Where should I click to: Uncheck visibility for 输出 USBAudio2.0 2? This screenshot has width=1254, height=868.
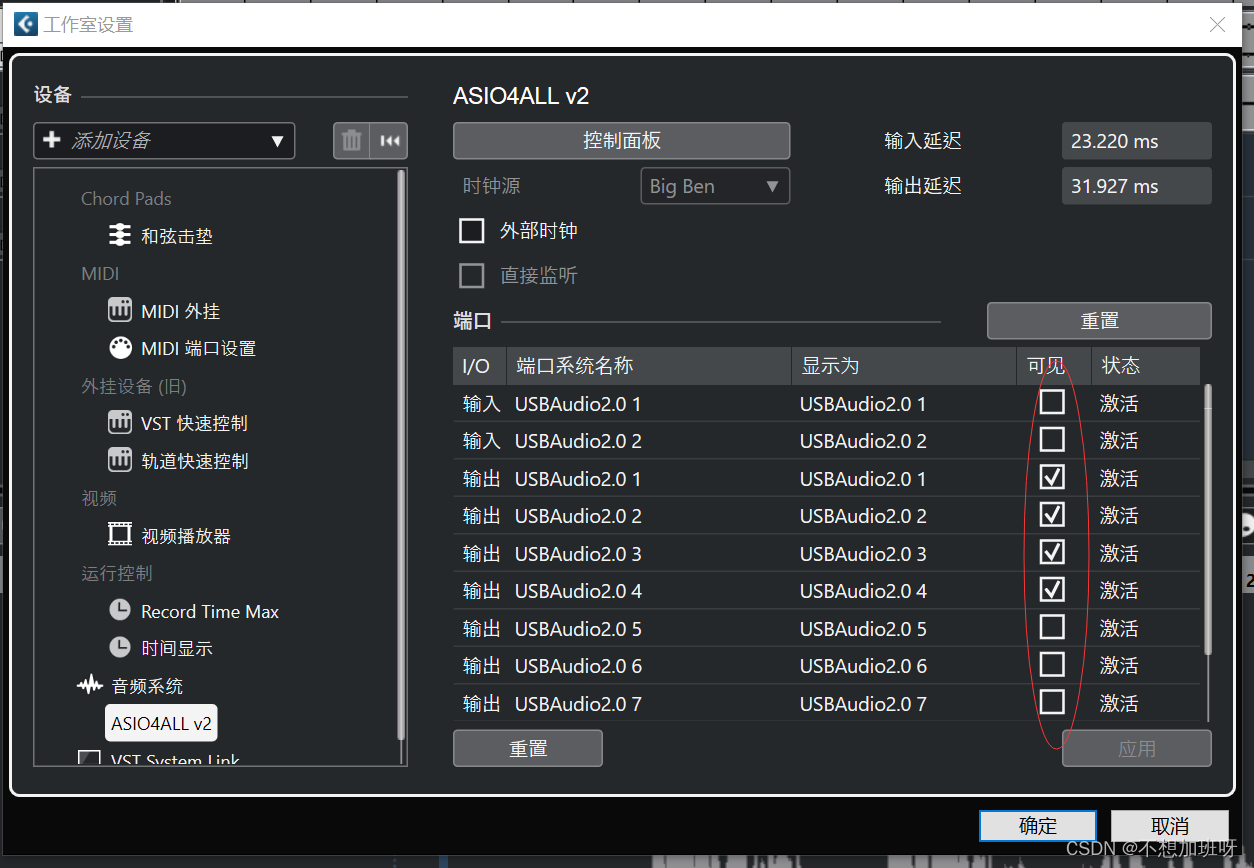click(x=1052, y=515)
